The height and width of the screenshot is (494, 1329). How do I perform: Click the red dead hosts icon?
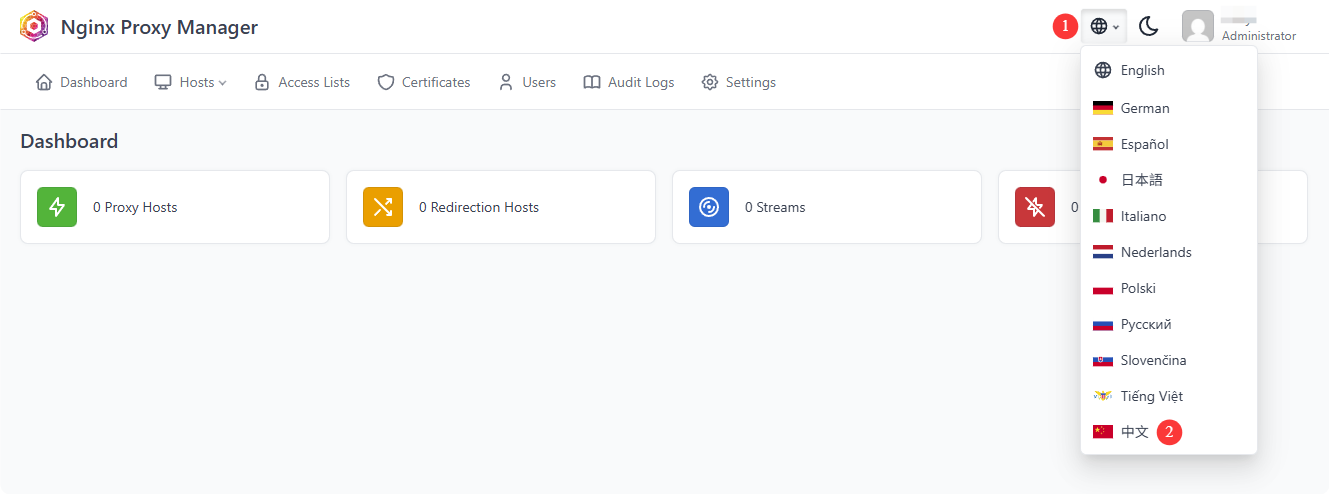(1035, 207)
